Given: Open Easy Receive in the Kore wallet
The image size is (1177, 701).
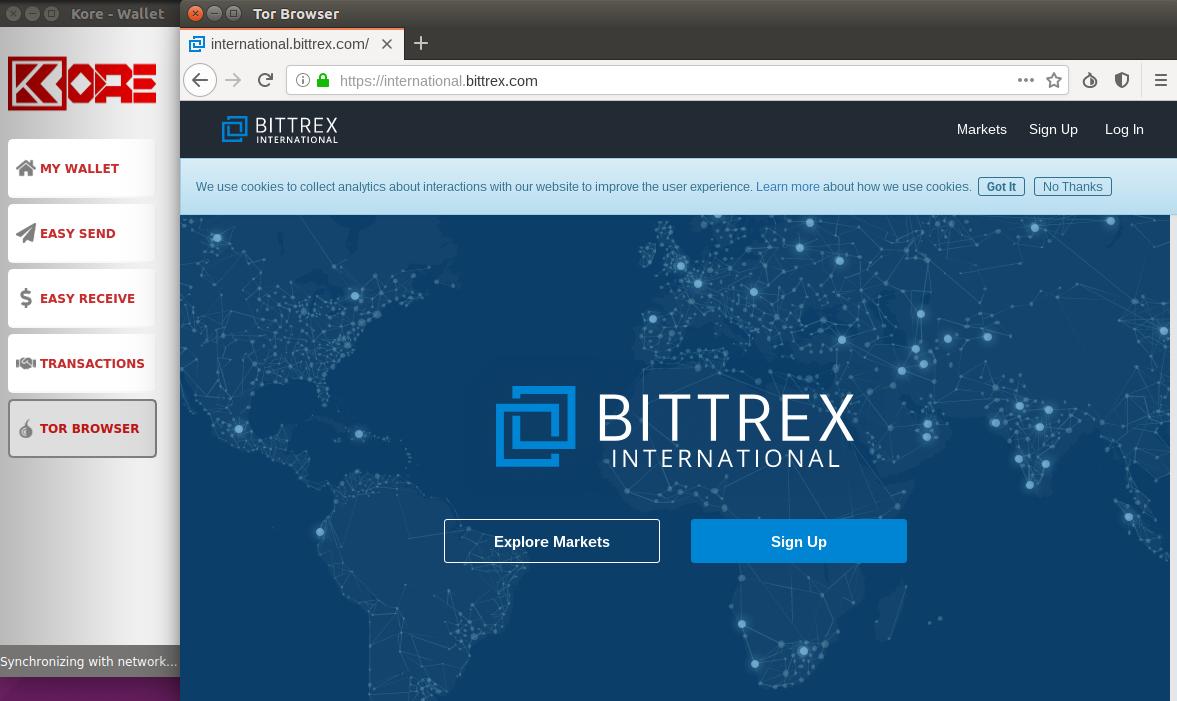Looking at the screenshot, I should click(x=87, y=298).
